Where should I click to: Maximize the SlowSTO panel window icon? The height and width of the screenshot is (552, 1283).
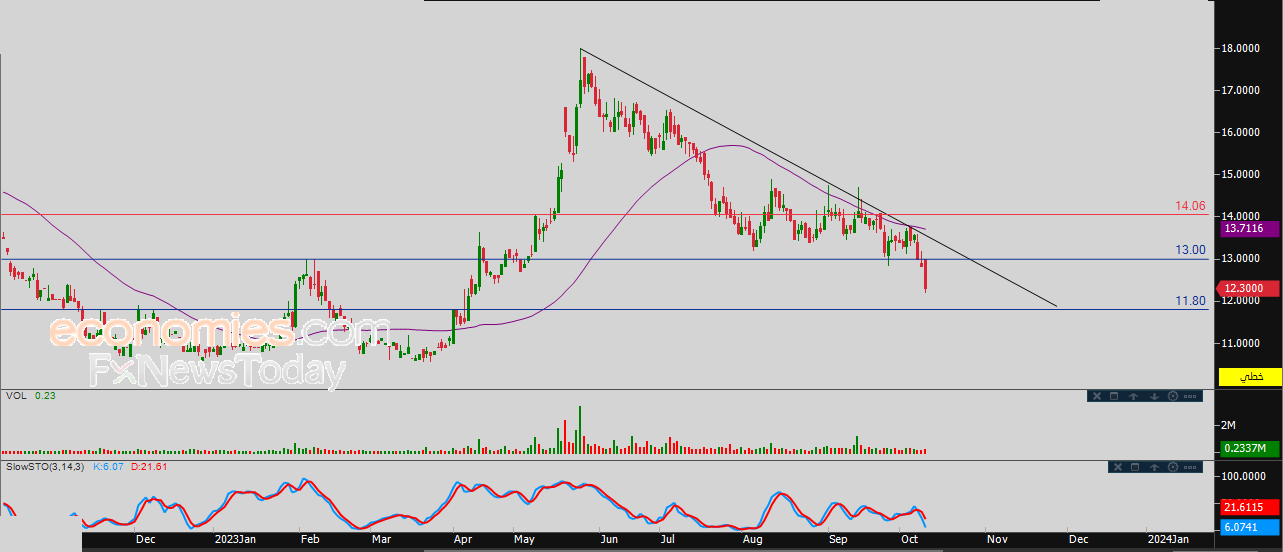pos(1135,467)
